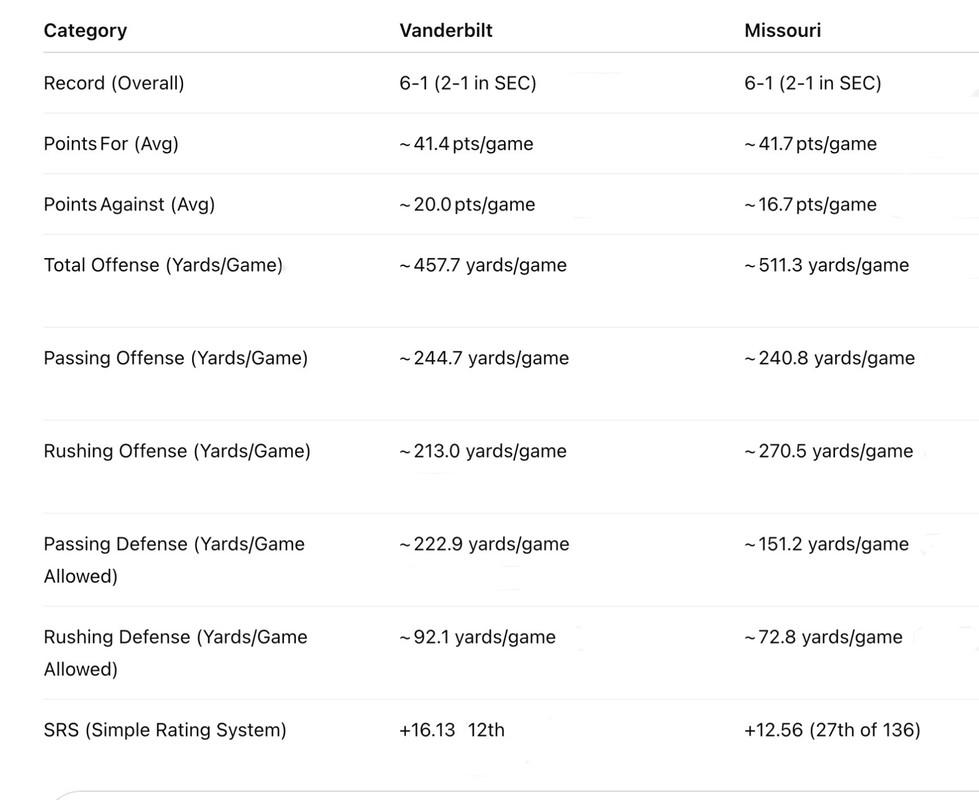Click Missouri's ~41.7 pts/game value
979x800 pixels.
(810, 144)
